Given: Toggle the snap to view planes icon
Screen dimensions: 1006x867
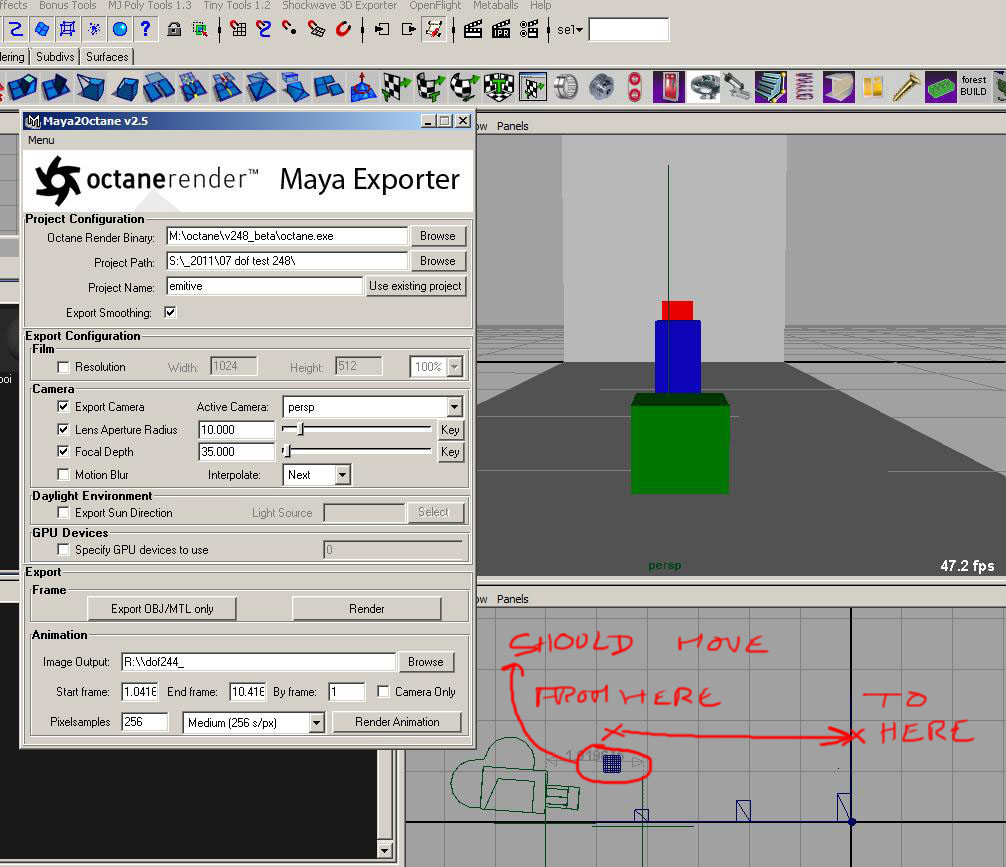Looking at the screenshot, I should pyautogui.click(x=316, y=29).
